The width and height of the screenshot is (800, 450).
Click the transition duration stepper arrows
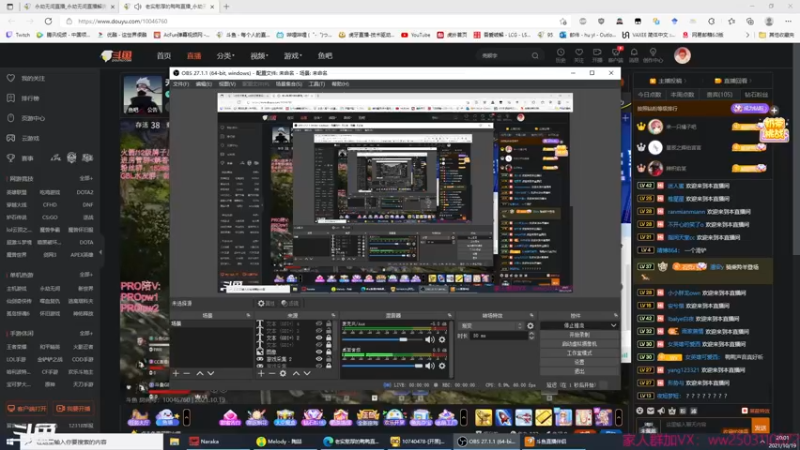coord(531,336)
